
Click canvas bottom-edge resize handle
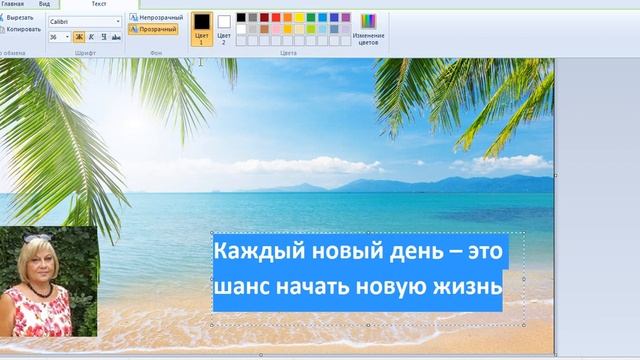click(x=261, y=355)
